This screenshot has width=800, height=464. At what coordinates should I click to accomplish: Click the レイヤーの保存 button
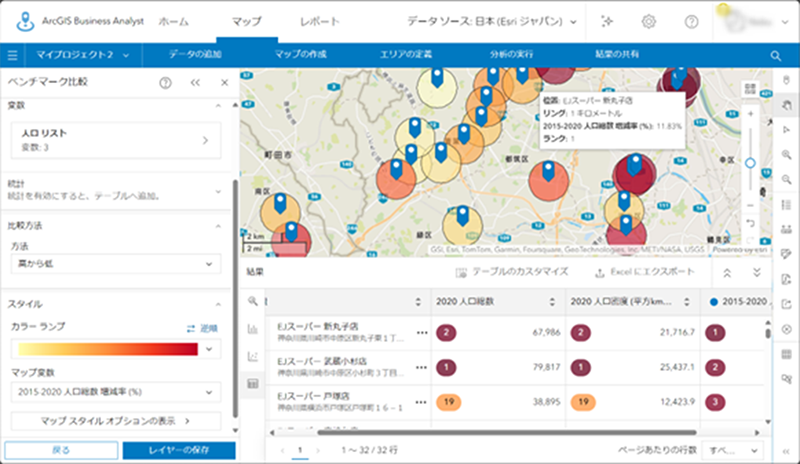179,450
